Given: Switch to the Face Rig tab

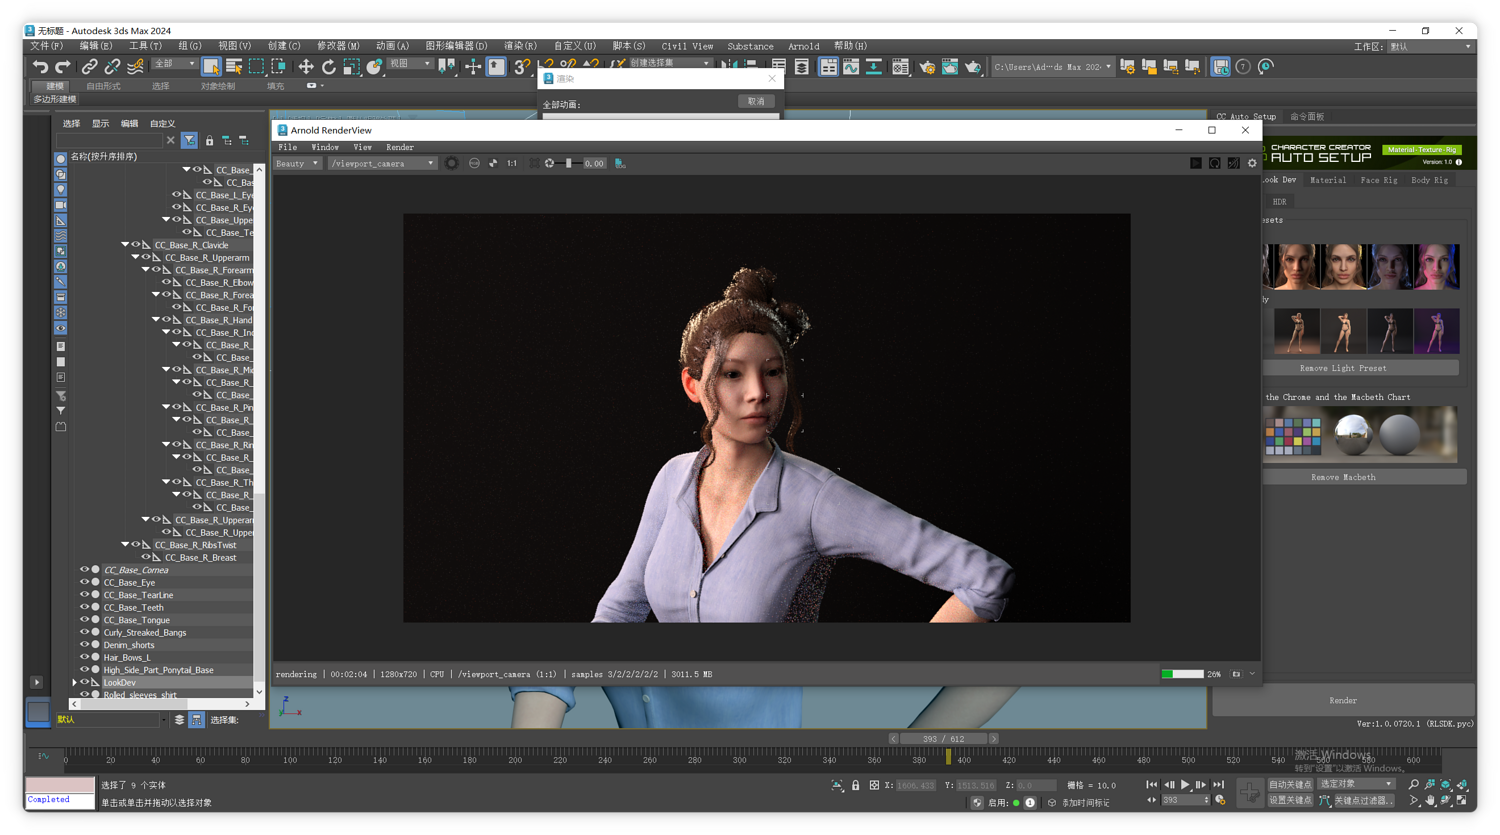Looking at the screenshot, I should (1378, 180).
